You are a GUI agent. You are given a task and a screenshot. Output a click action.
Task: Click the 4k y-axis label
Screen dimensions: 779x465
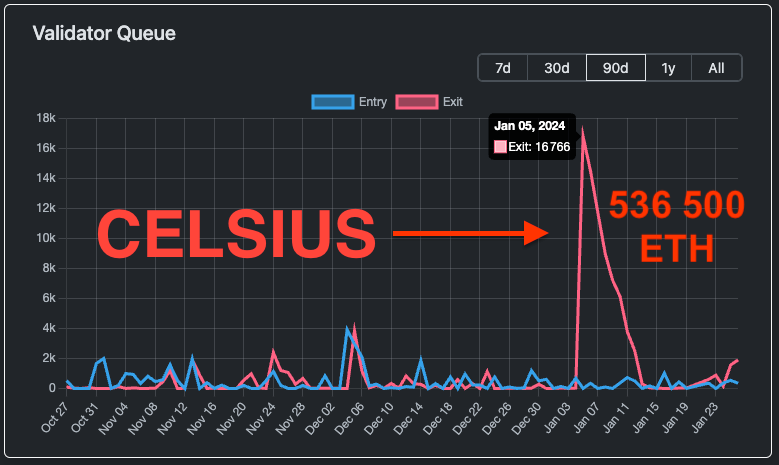49,328
